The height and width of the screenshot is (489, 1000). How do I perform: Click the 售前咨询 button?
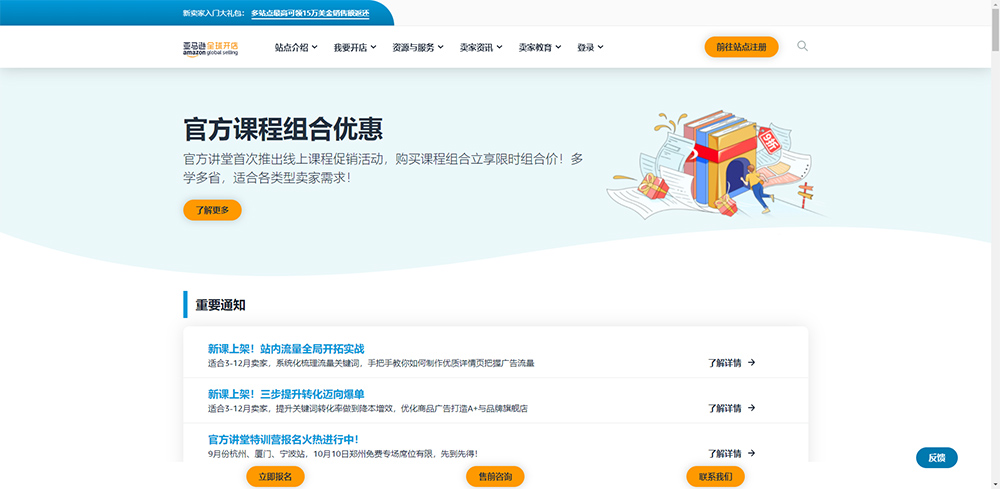tap(495, 477)
